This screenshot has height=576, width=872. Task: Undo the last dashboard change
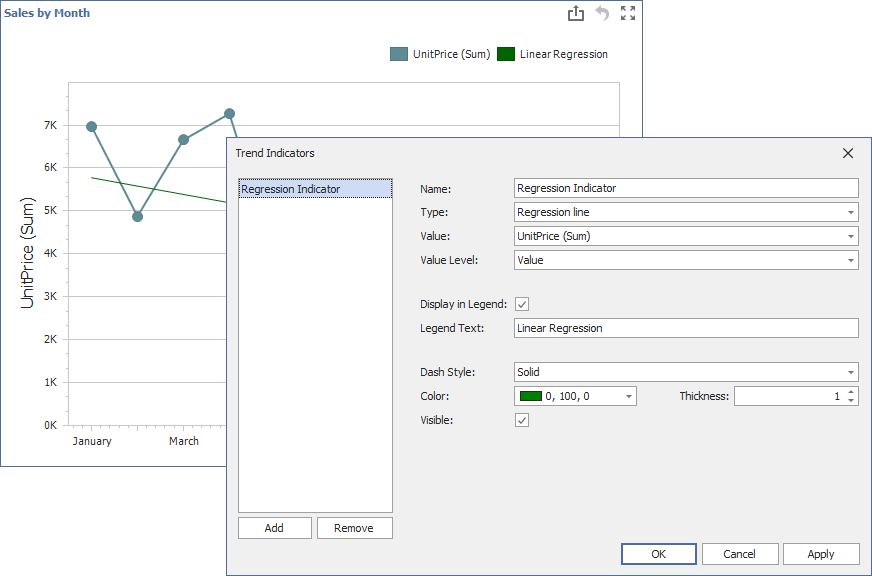(601, 13)
